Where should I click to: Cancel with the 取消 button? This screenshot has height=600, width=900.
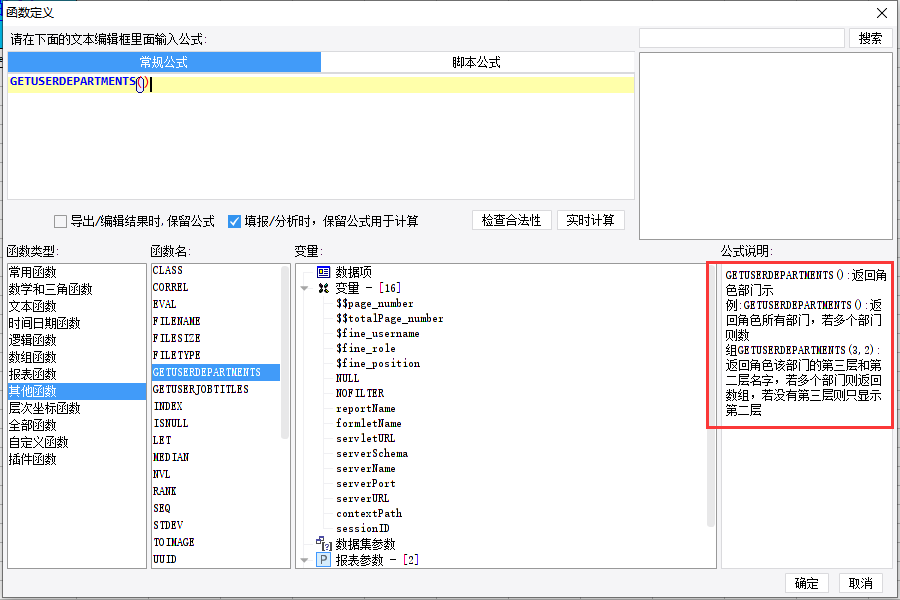coord(860,583)
